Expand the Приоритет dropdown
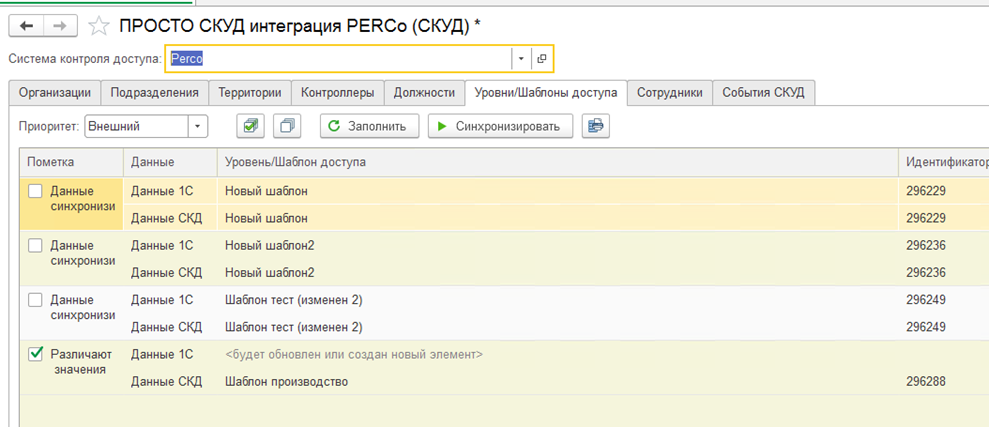Screen dimensions: 989x427 198,126
